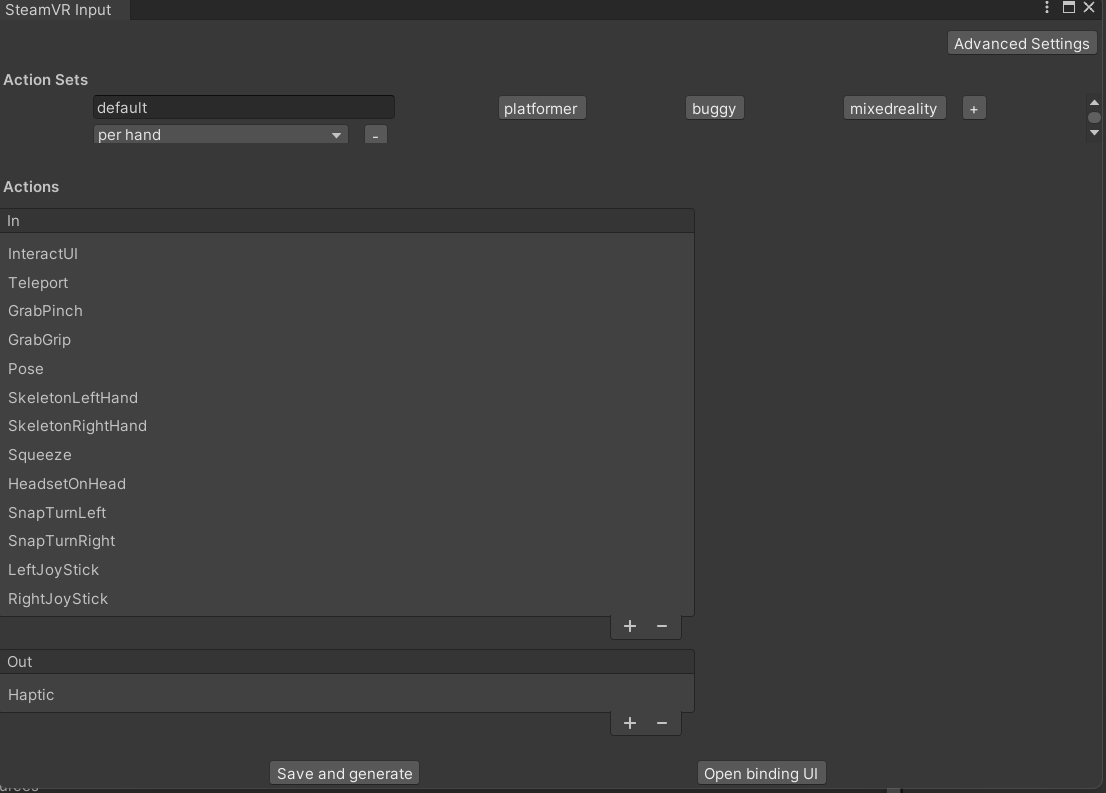The height and width of the screenshot is (793, 1106).
Task: Click Save and generate
Action: (344, 772)
